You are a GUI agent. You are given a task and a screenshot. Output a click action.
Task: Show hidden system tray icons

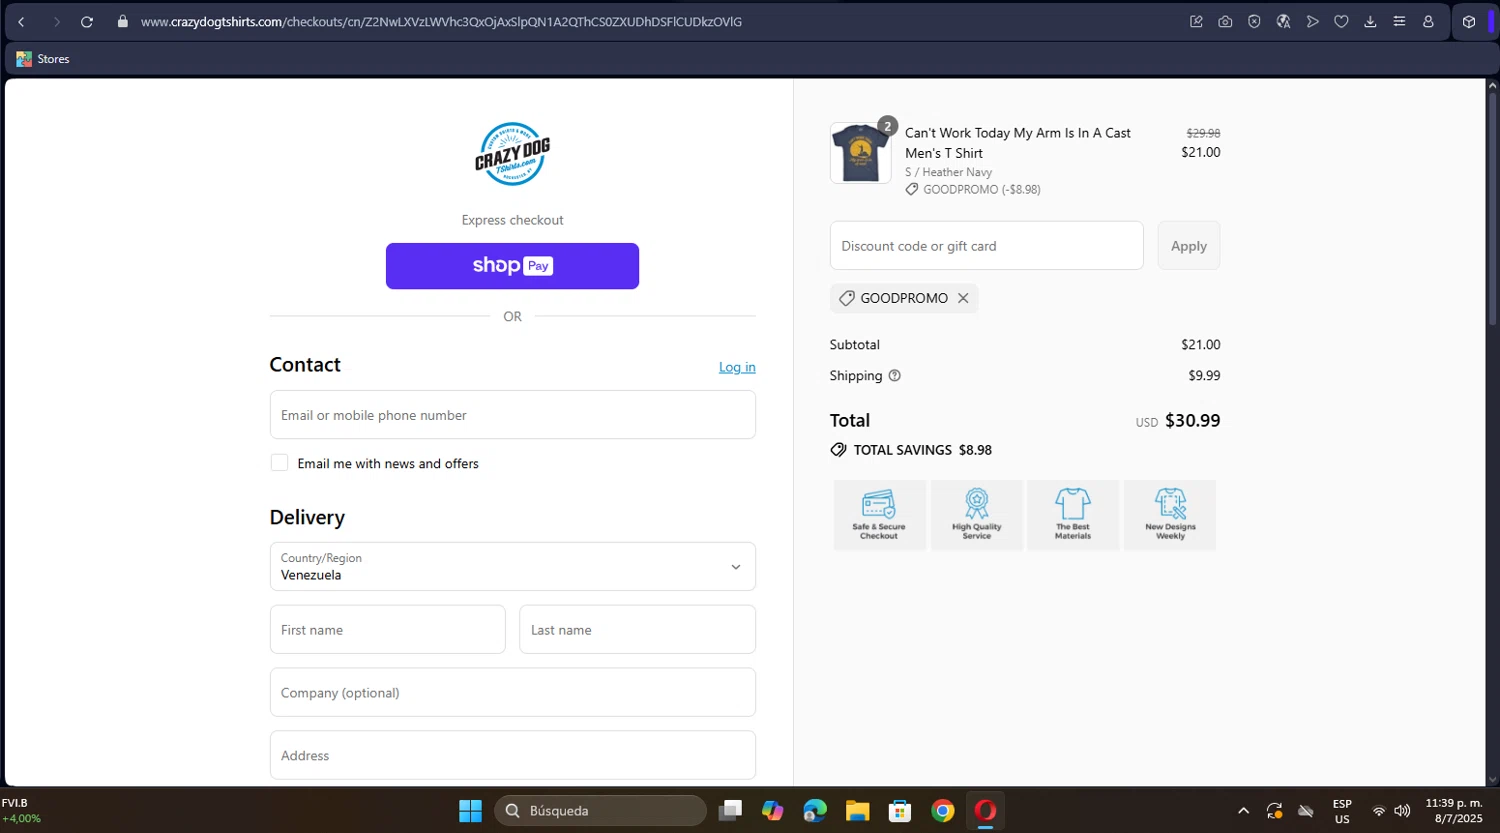[x=1243, y=811]
